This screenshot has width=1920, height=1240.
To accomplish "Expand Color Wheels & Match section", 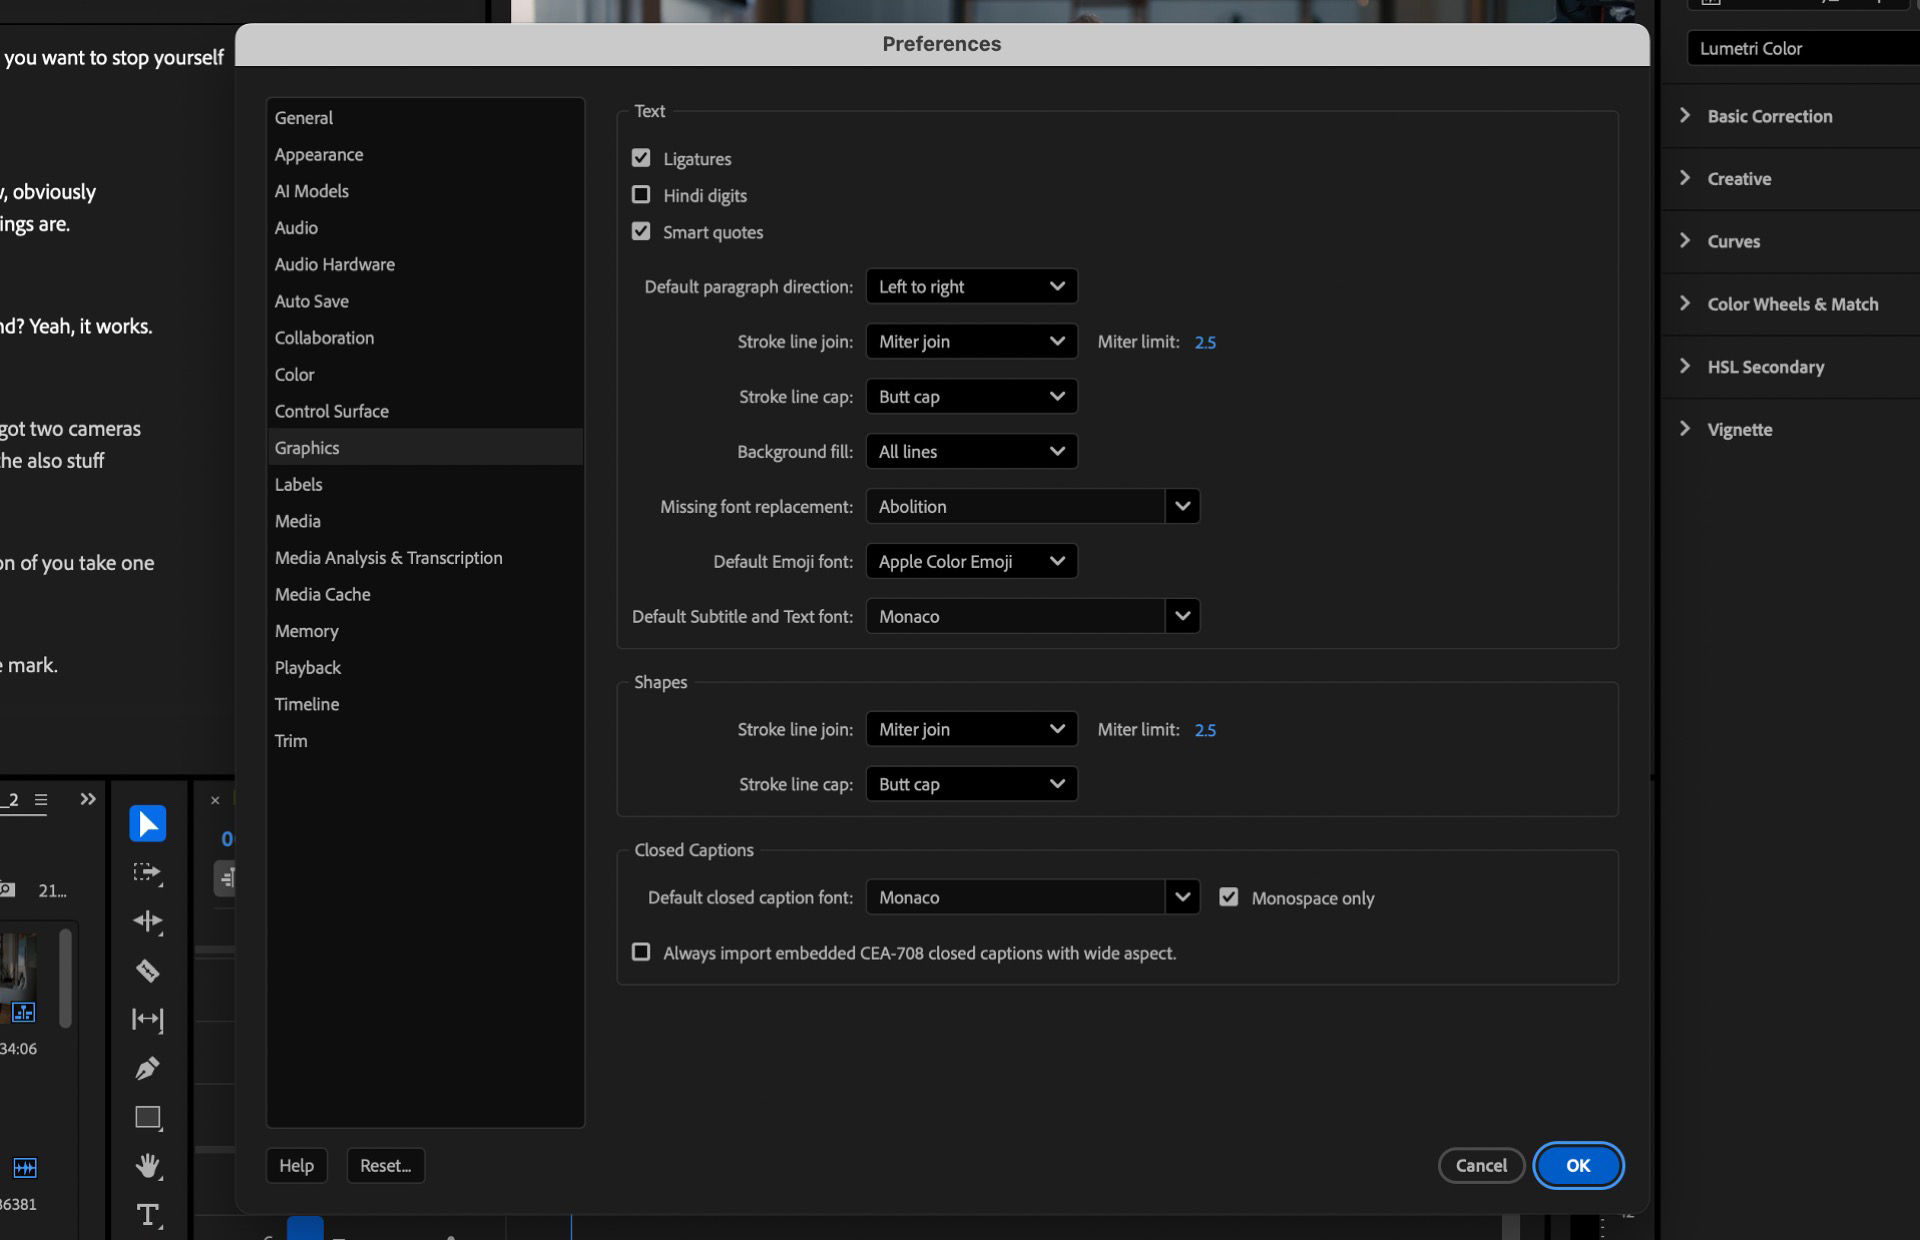I will point(1686,304).
